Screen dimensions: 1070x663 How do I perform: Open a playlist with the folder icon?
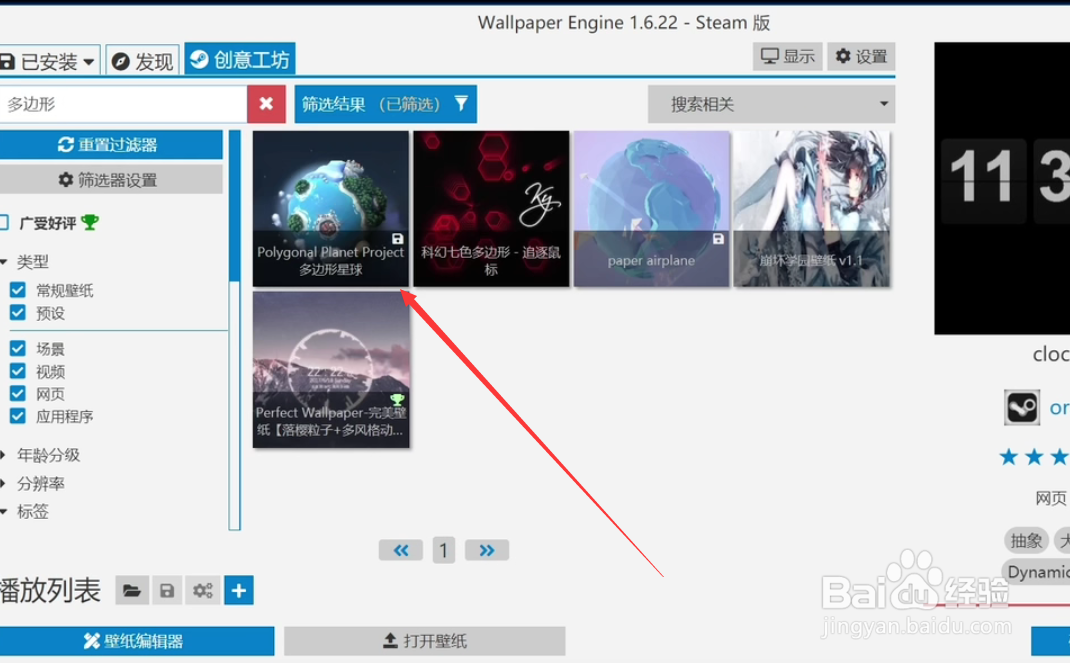point(132,591)
